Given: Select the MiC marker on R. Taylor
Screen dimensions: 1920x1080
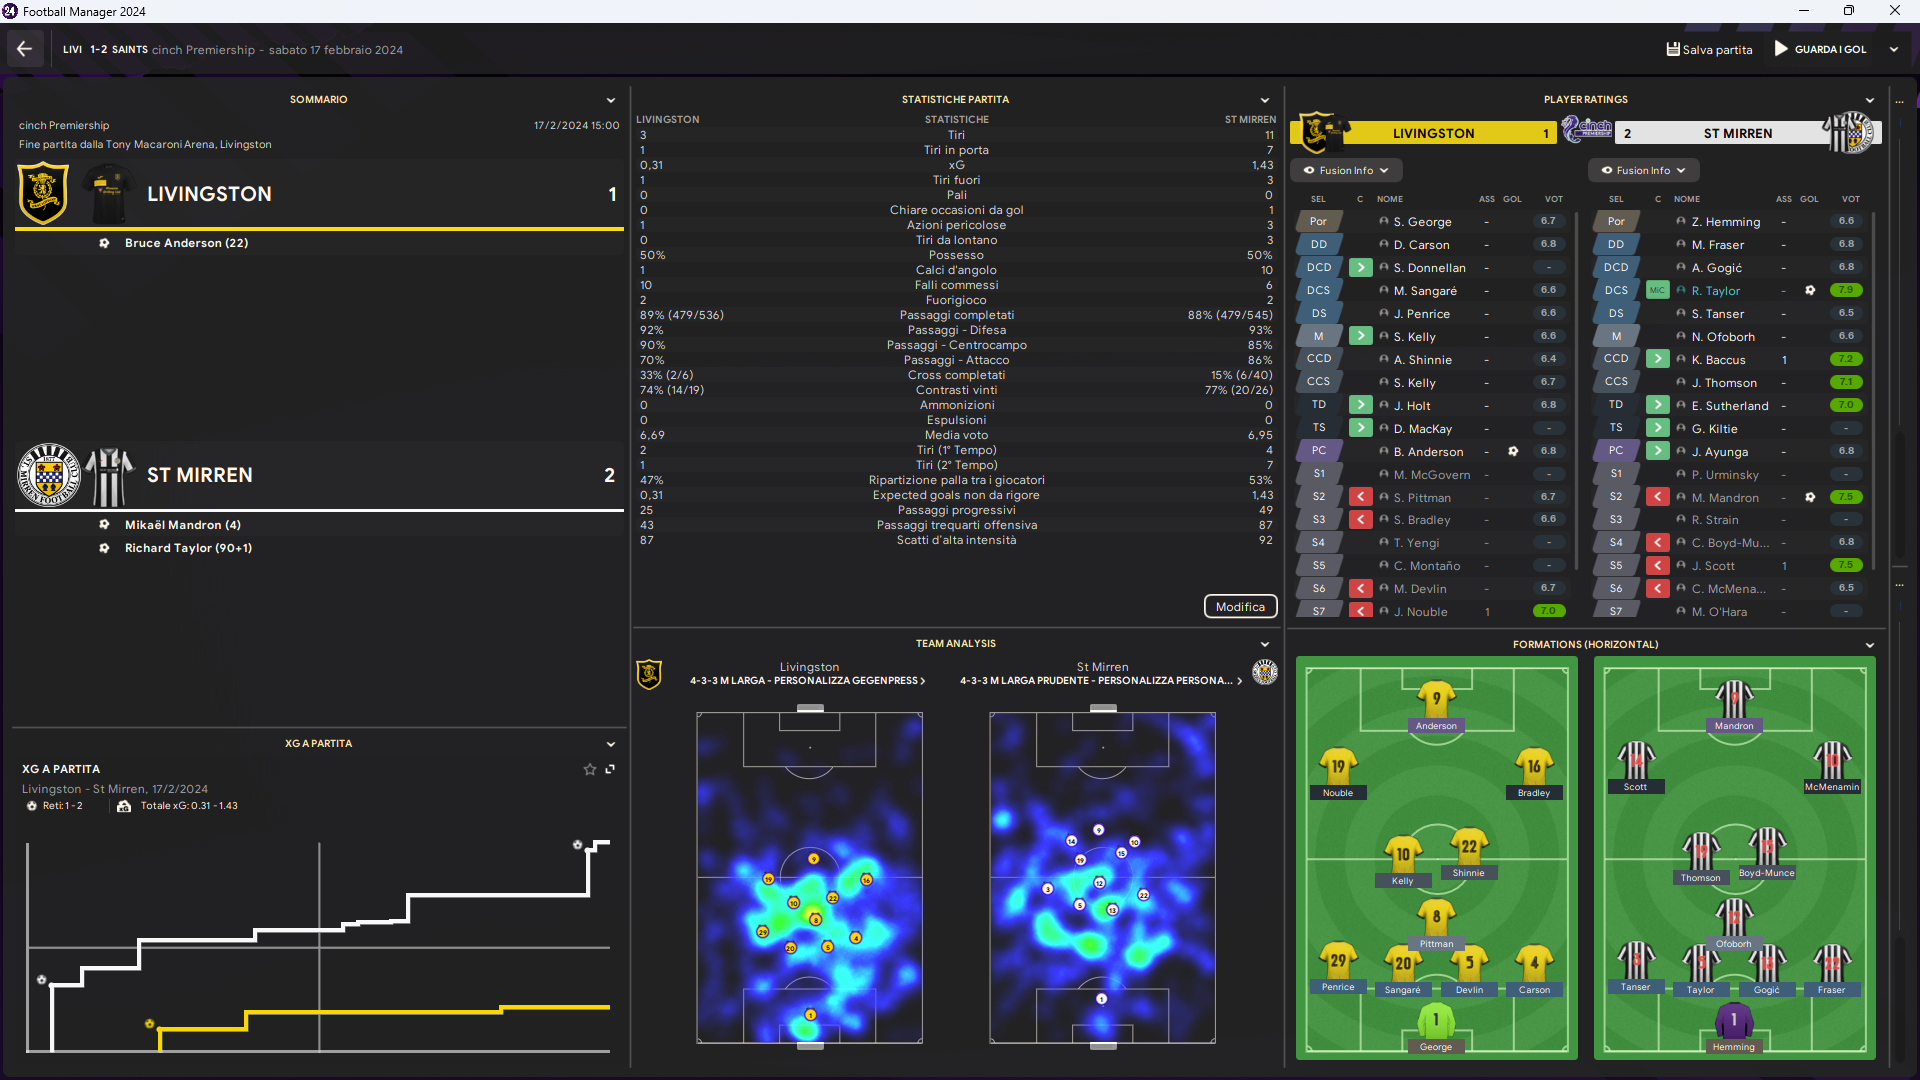Looking at the screenshot, I should coord(1657,291).
